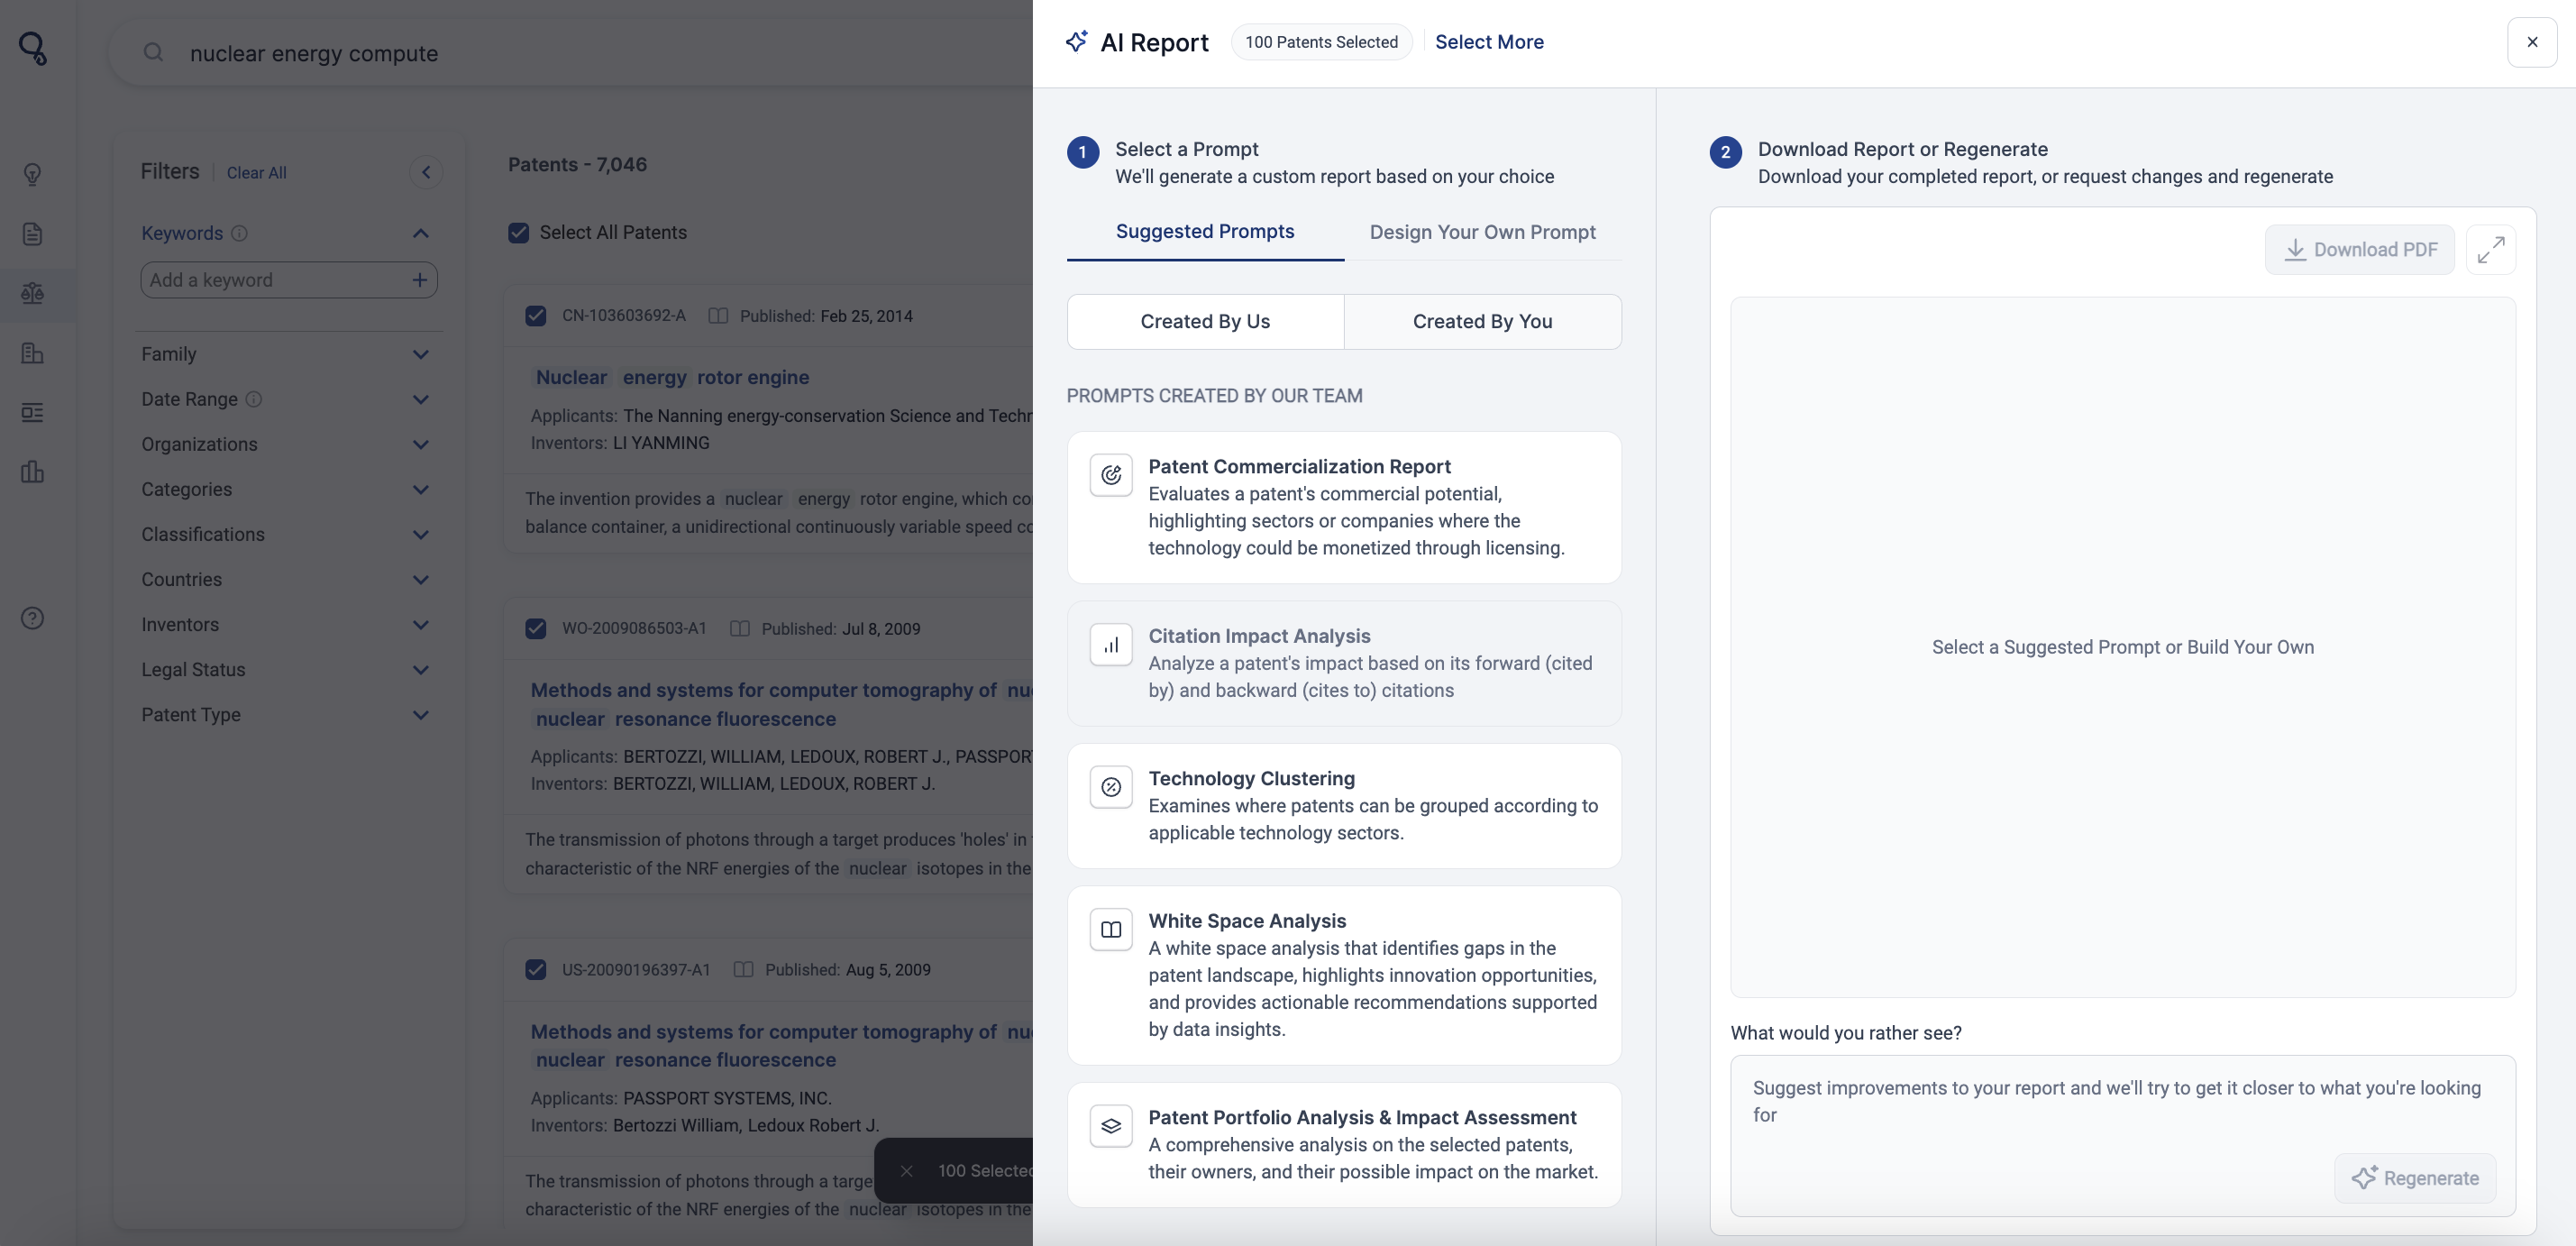The image size is (2576, 1246).
Task: Expand the Organizations filter
Action: coord(421,444)
